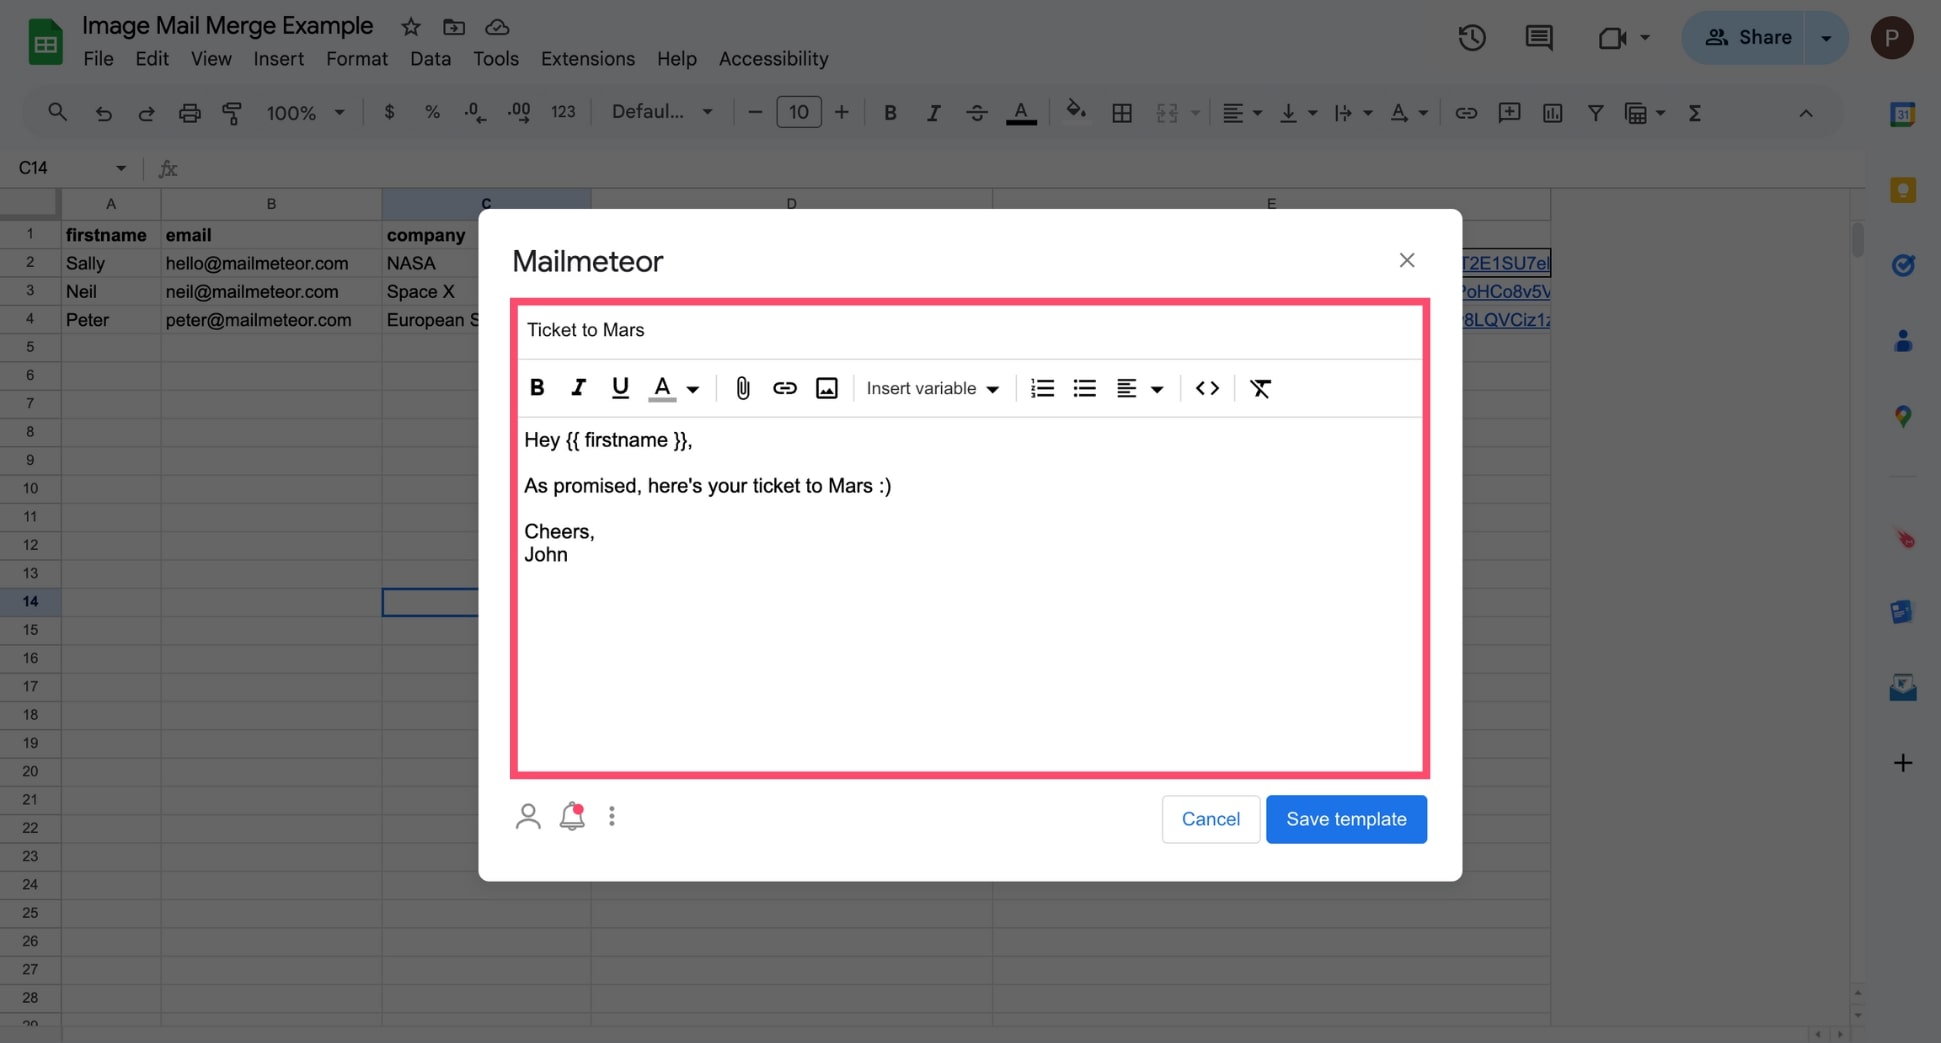
Task: Open the three-dot more options menu
Action: (x=612, y=817)
